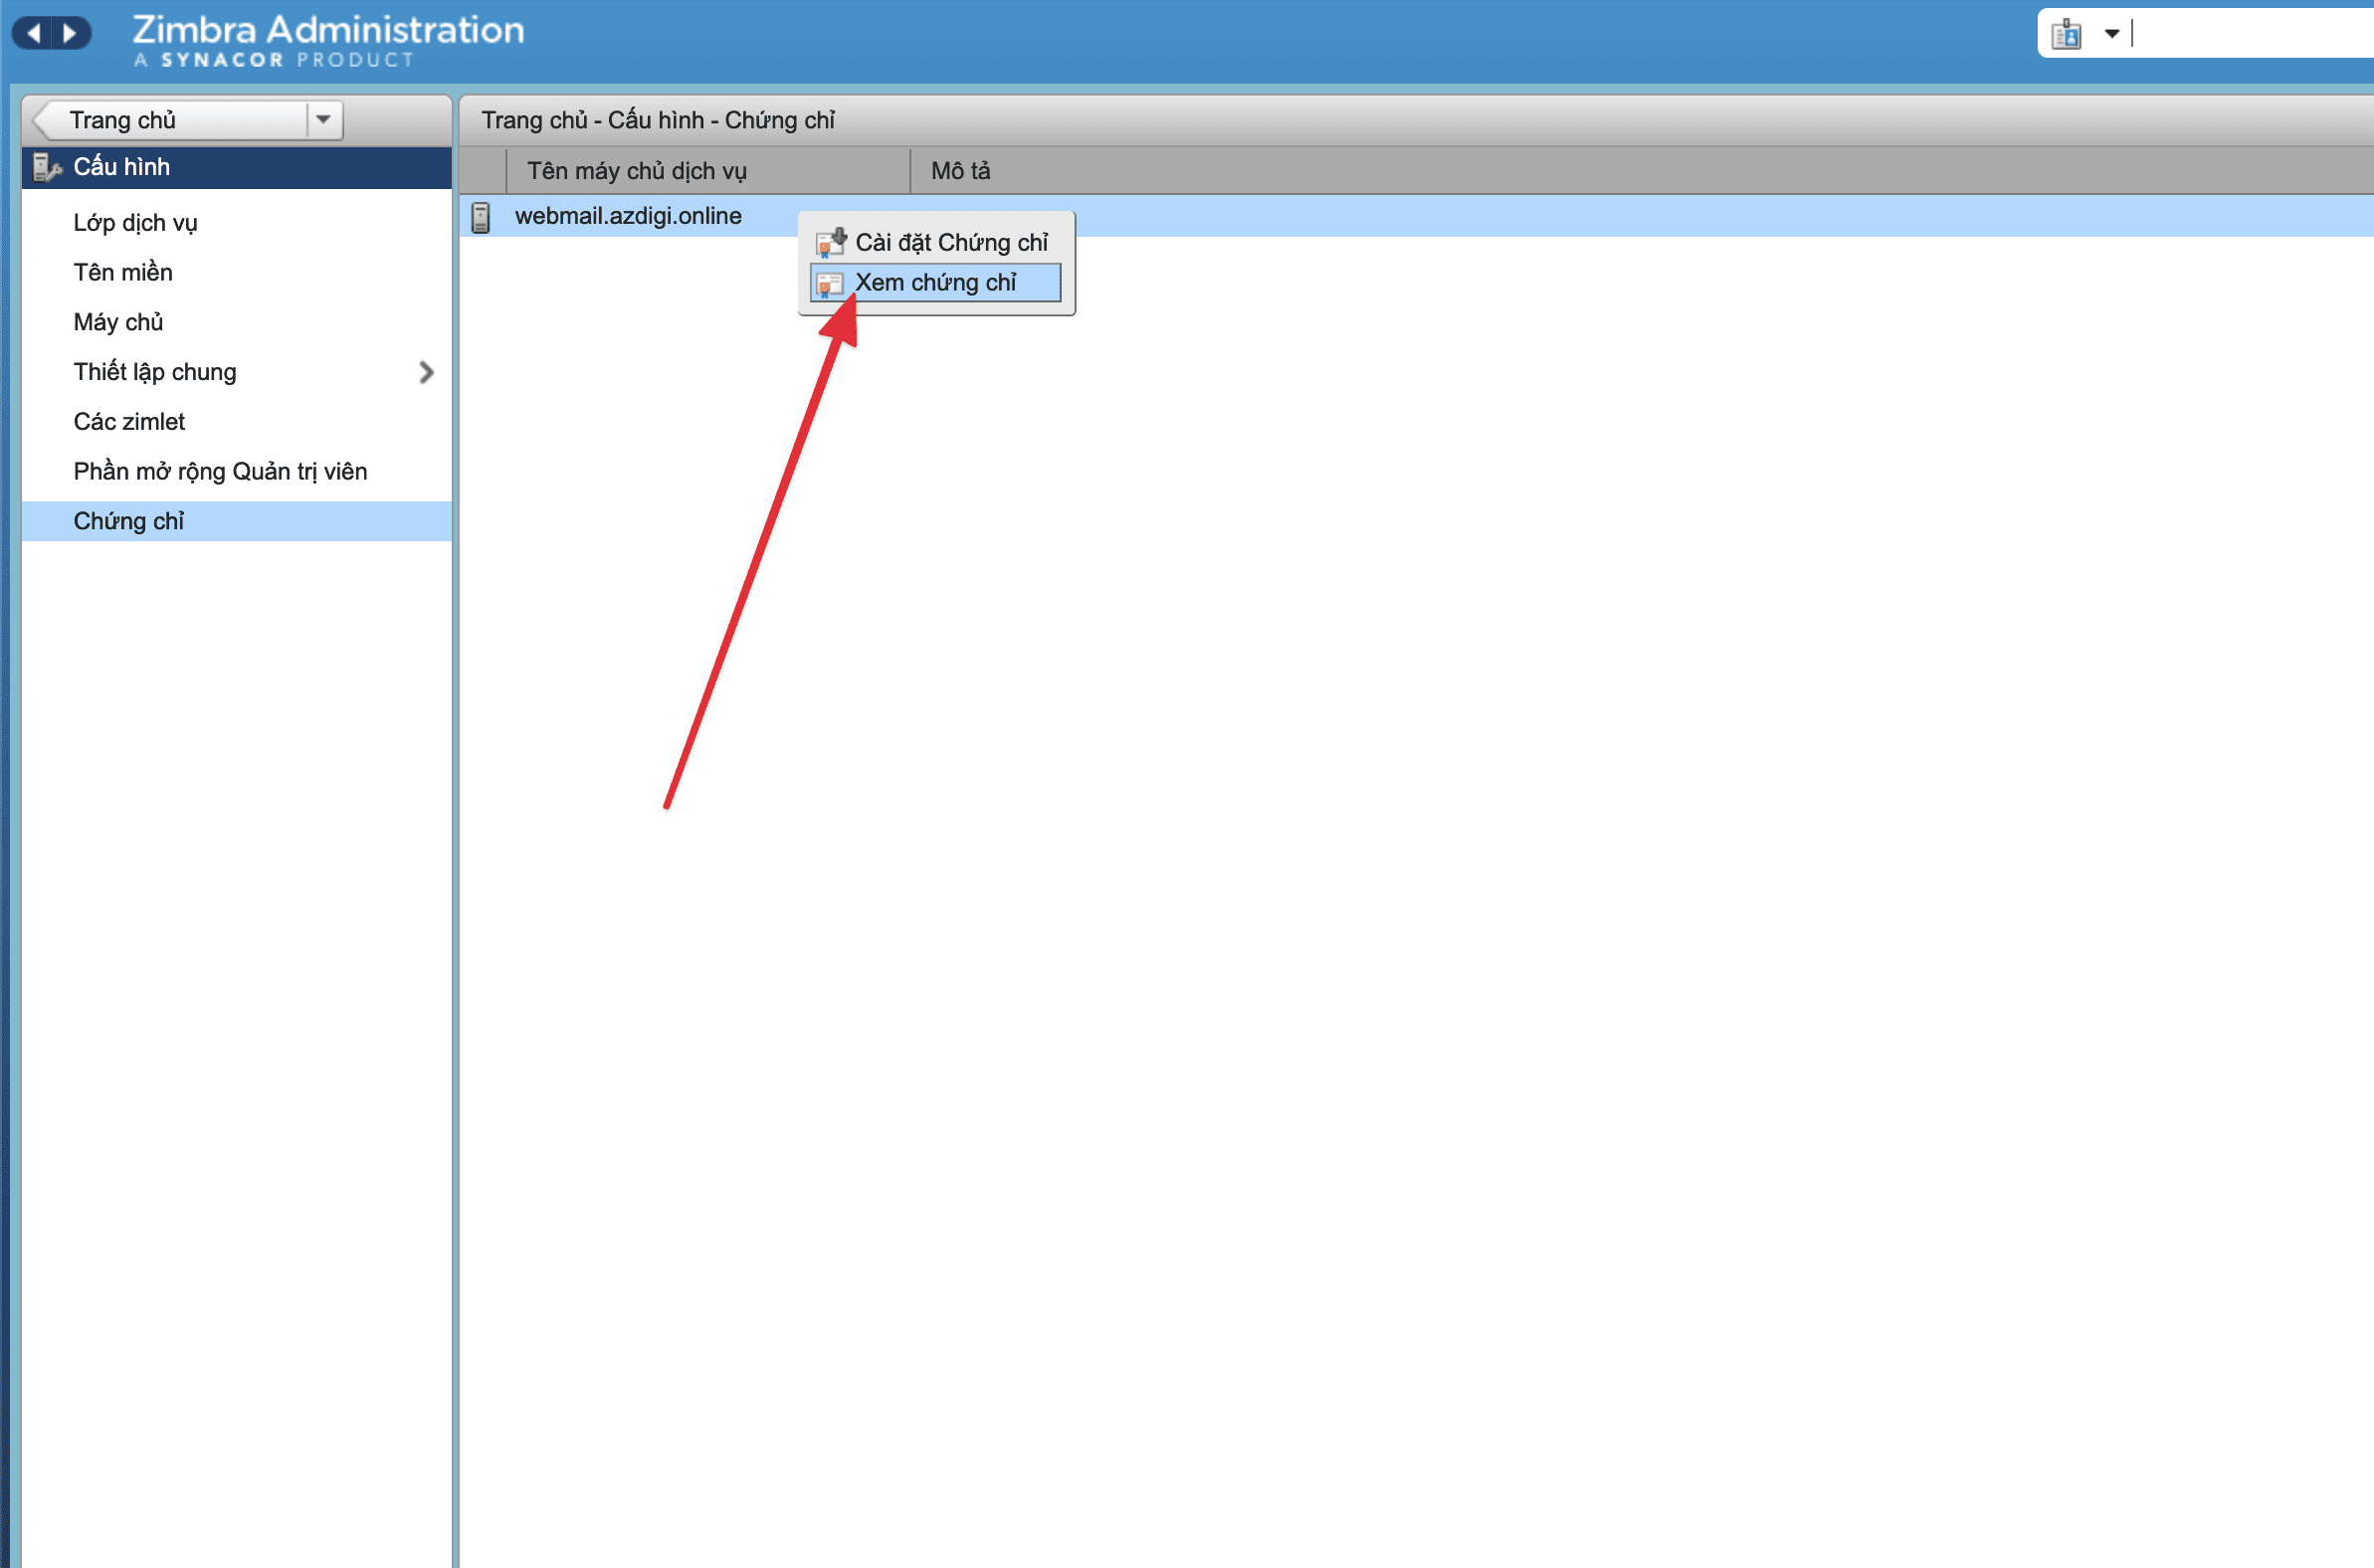
Task: Click the Cài đặt Chứng chỉ install icon
Action: coord(830,242)
